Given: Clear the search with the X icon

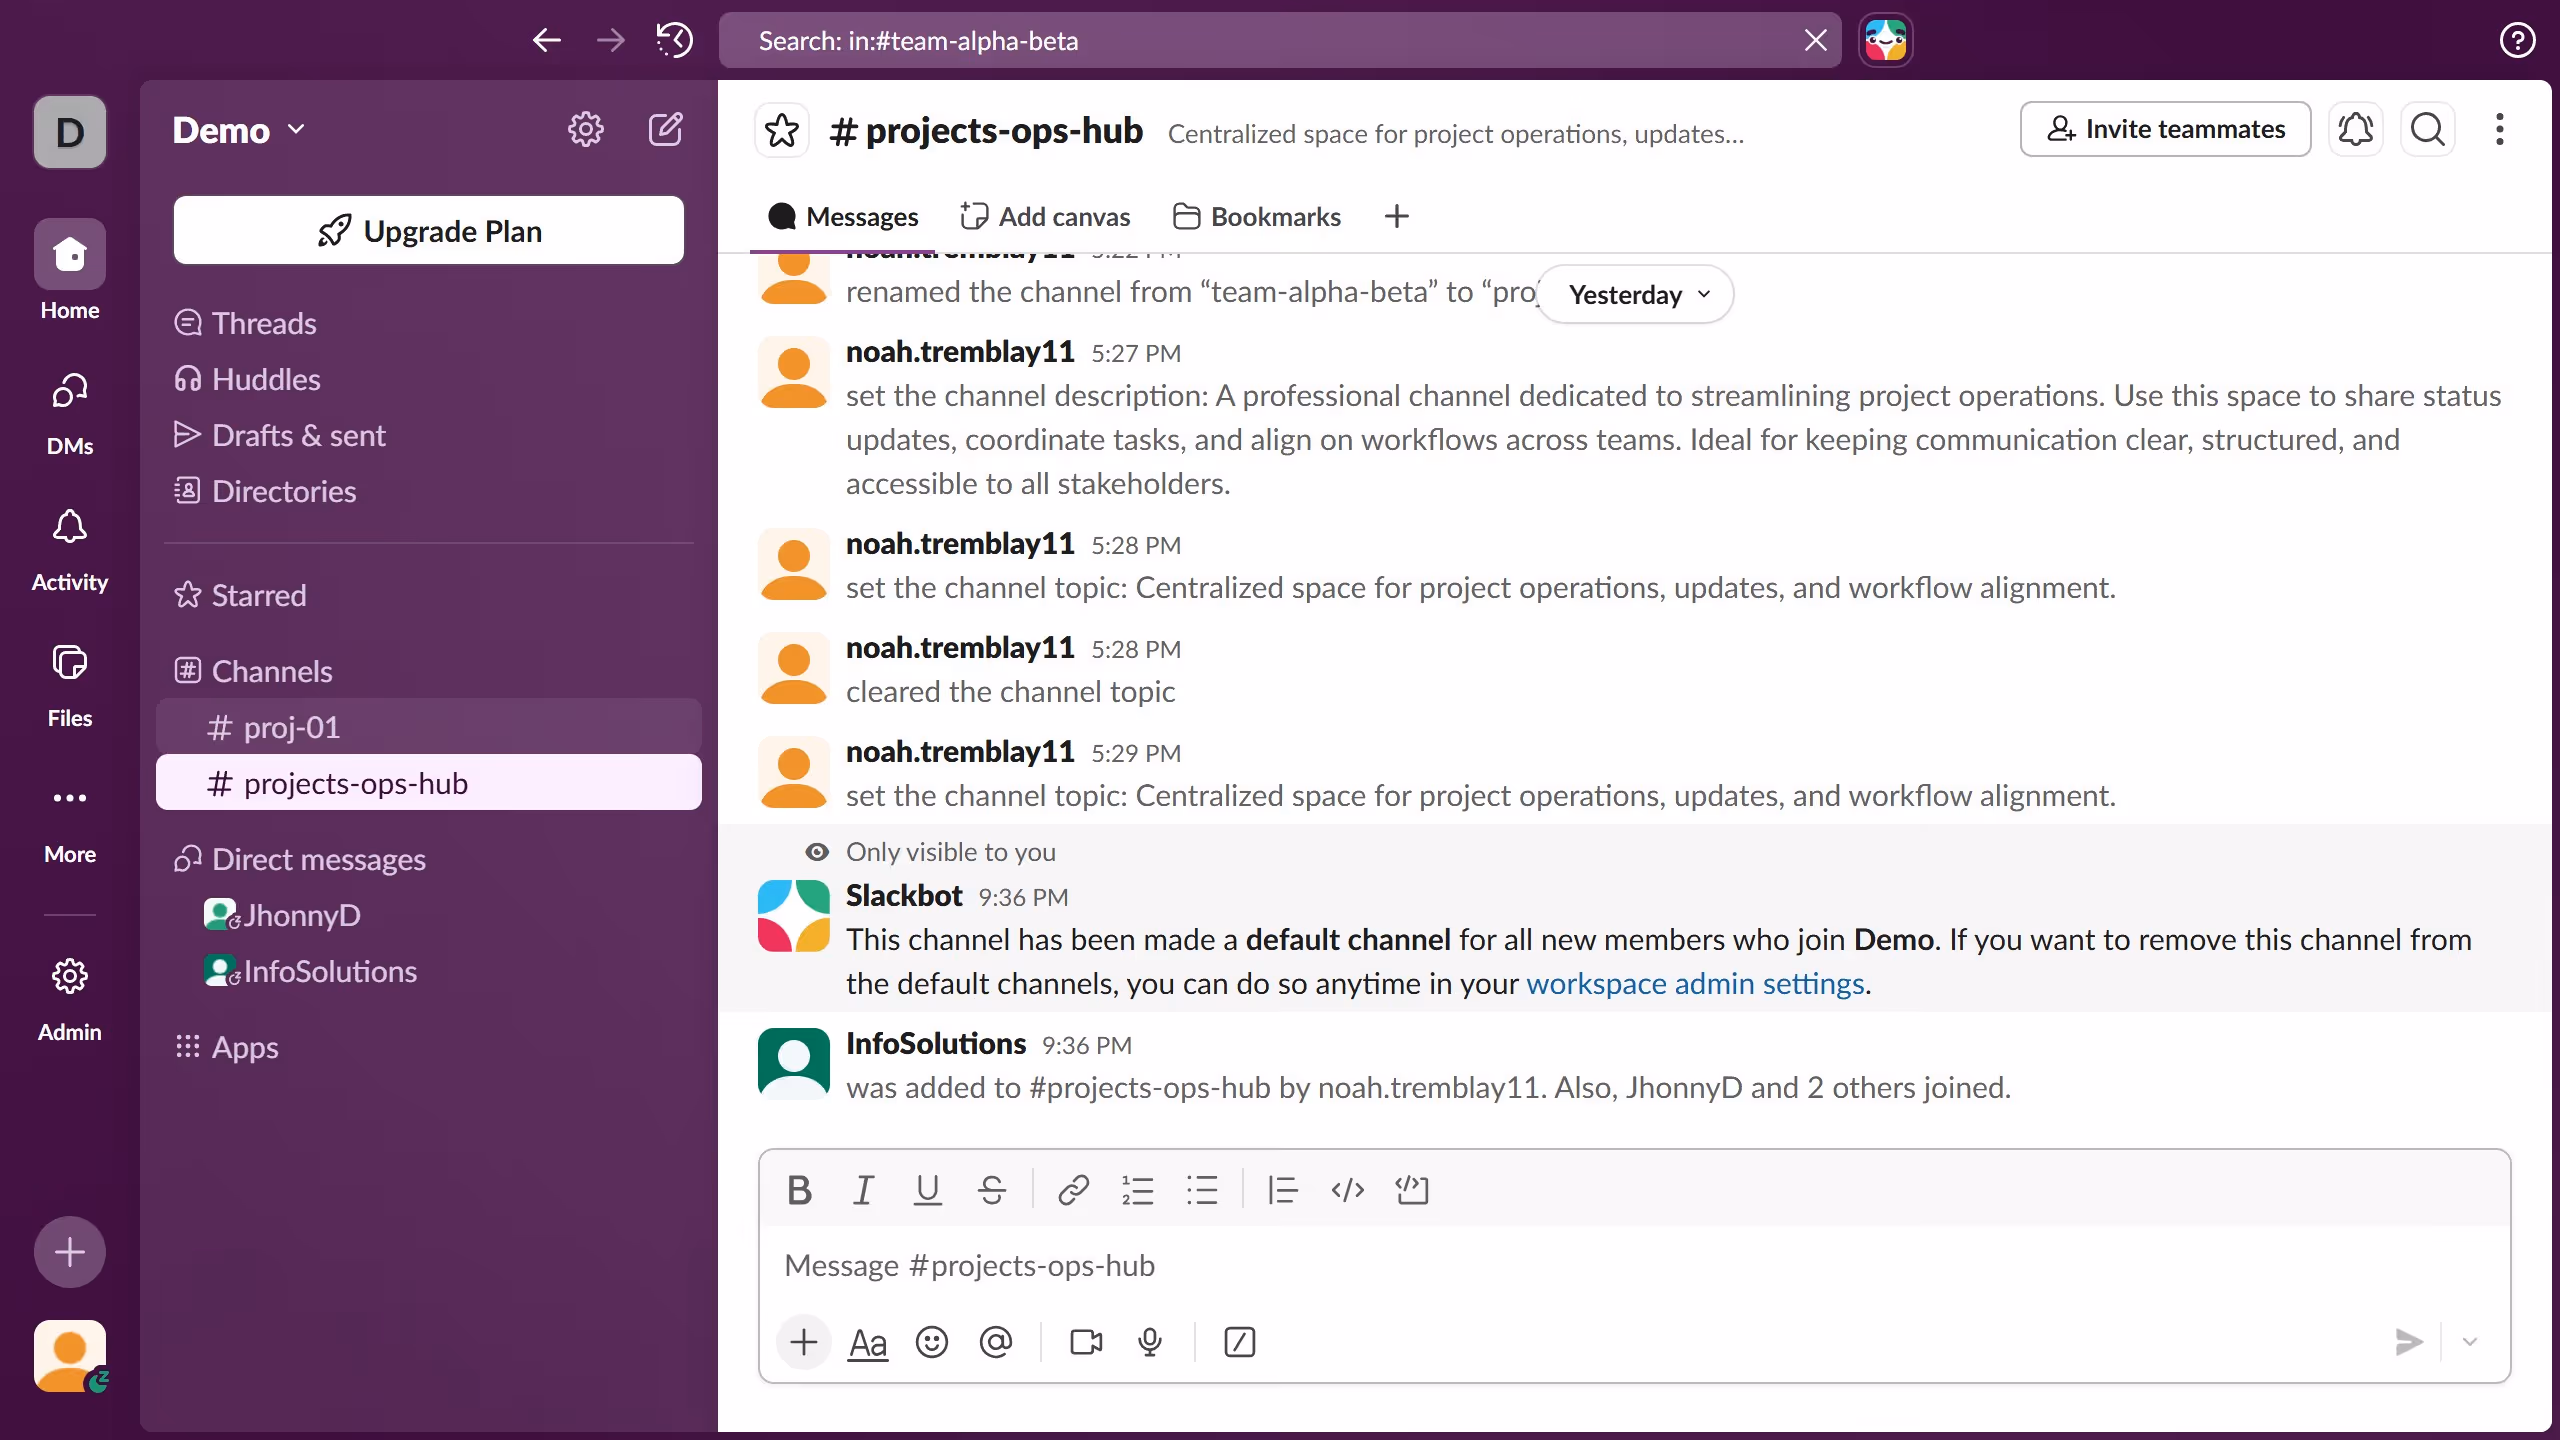Looking at the screenshot, I should click(x=1815, y=40).
